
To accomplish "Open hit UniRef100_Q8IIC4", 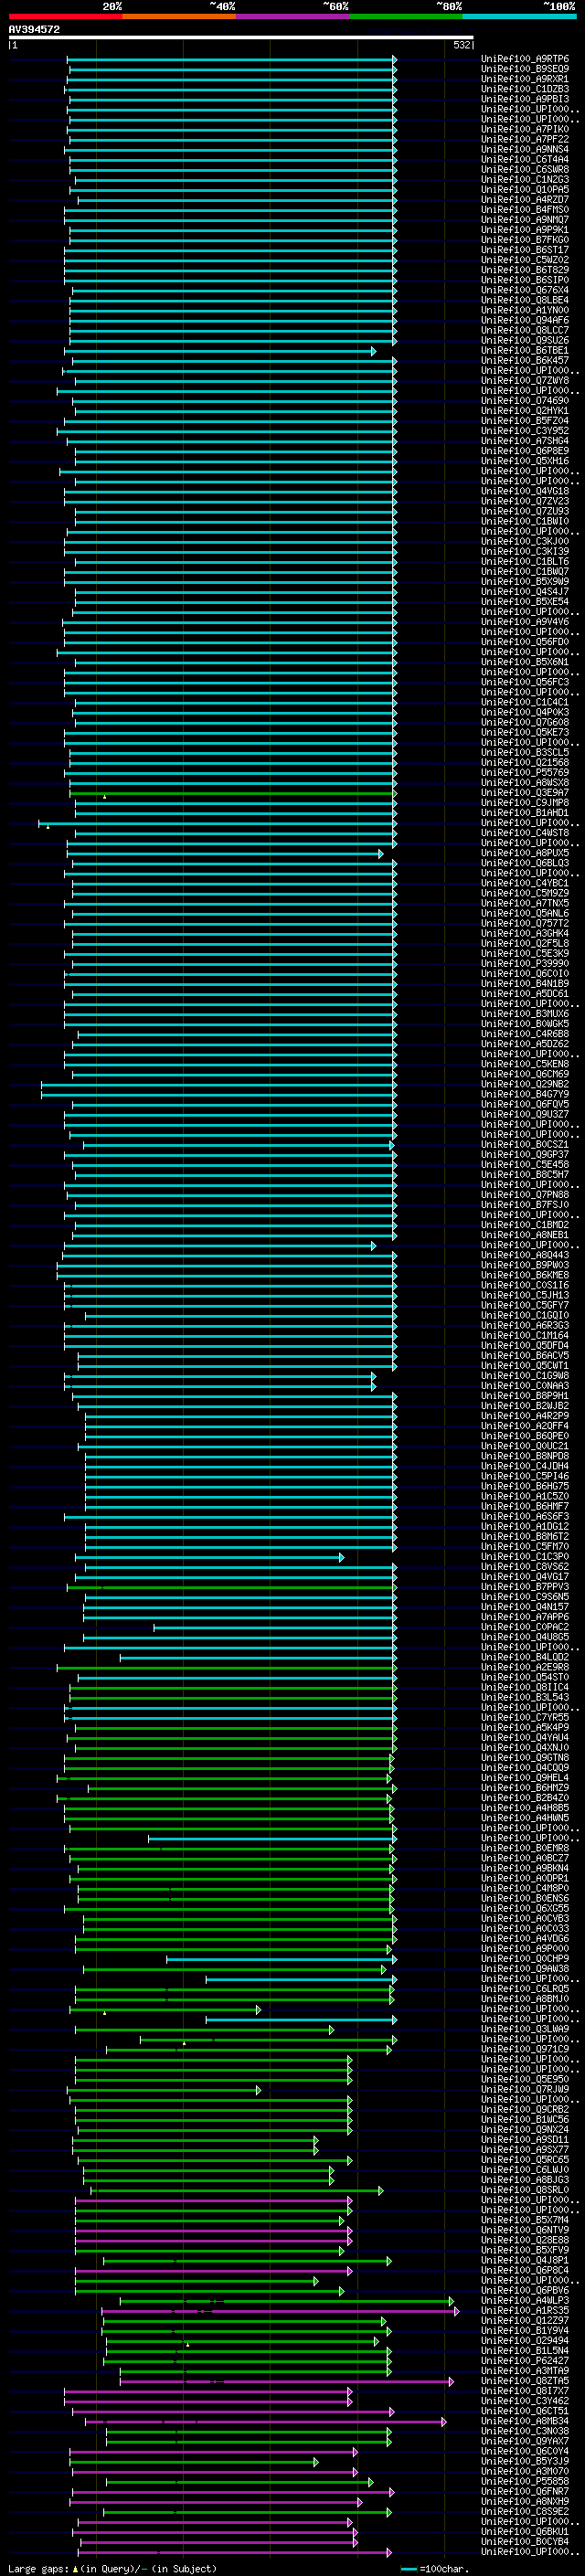I will pos(525,1687).
